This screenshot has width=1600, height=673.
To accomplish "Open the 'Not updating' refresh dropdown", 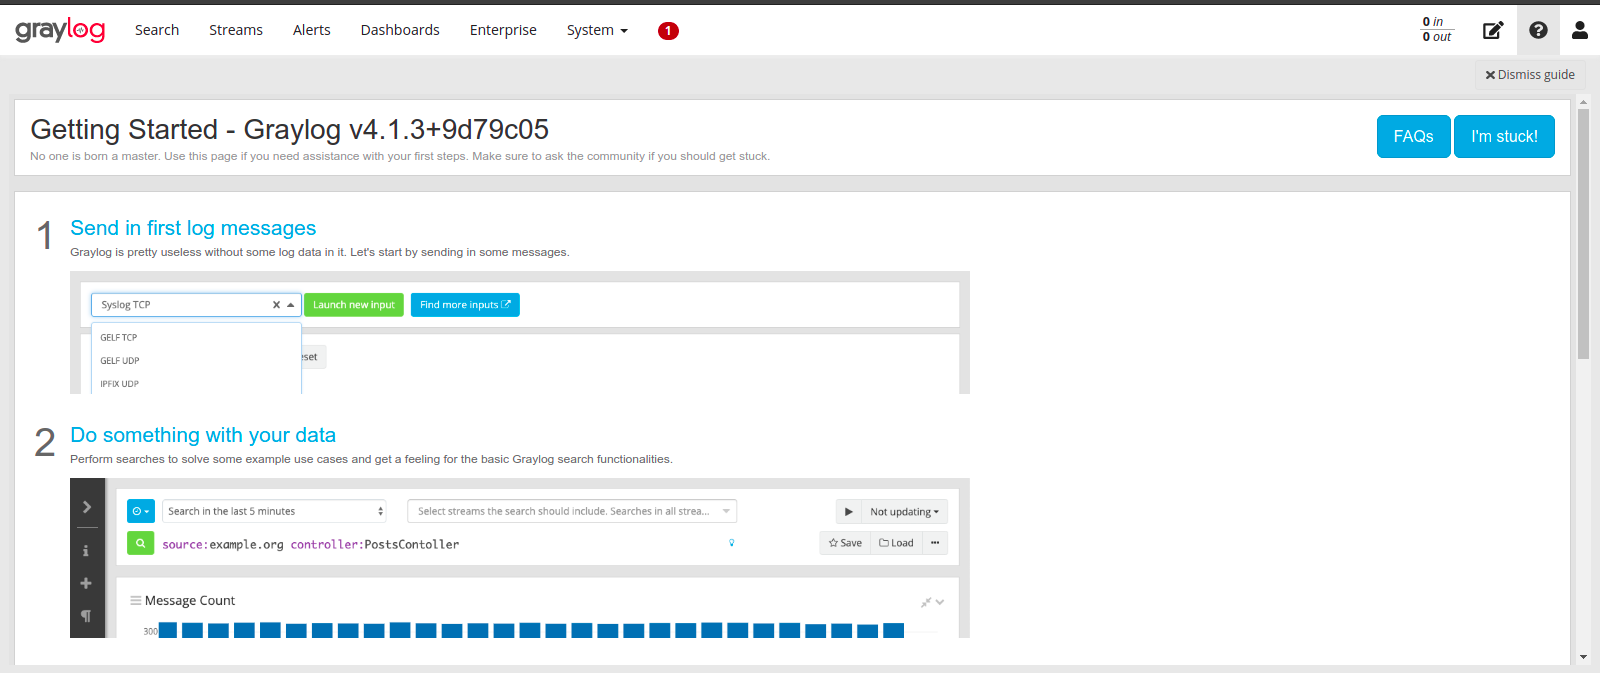I will click(x=904, y=511).
